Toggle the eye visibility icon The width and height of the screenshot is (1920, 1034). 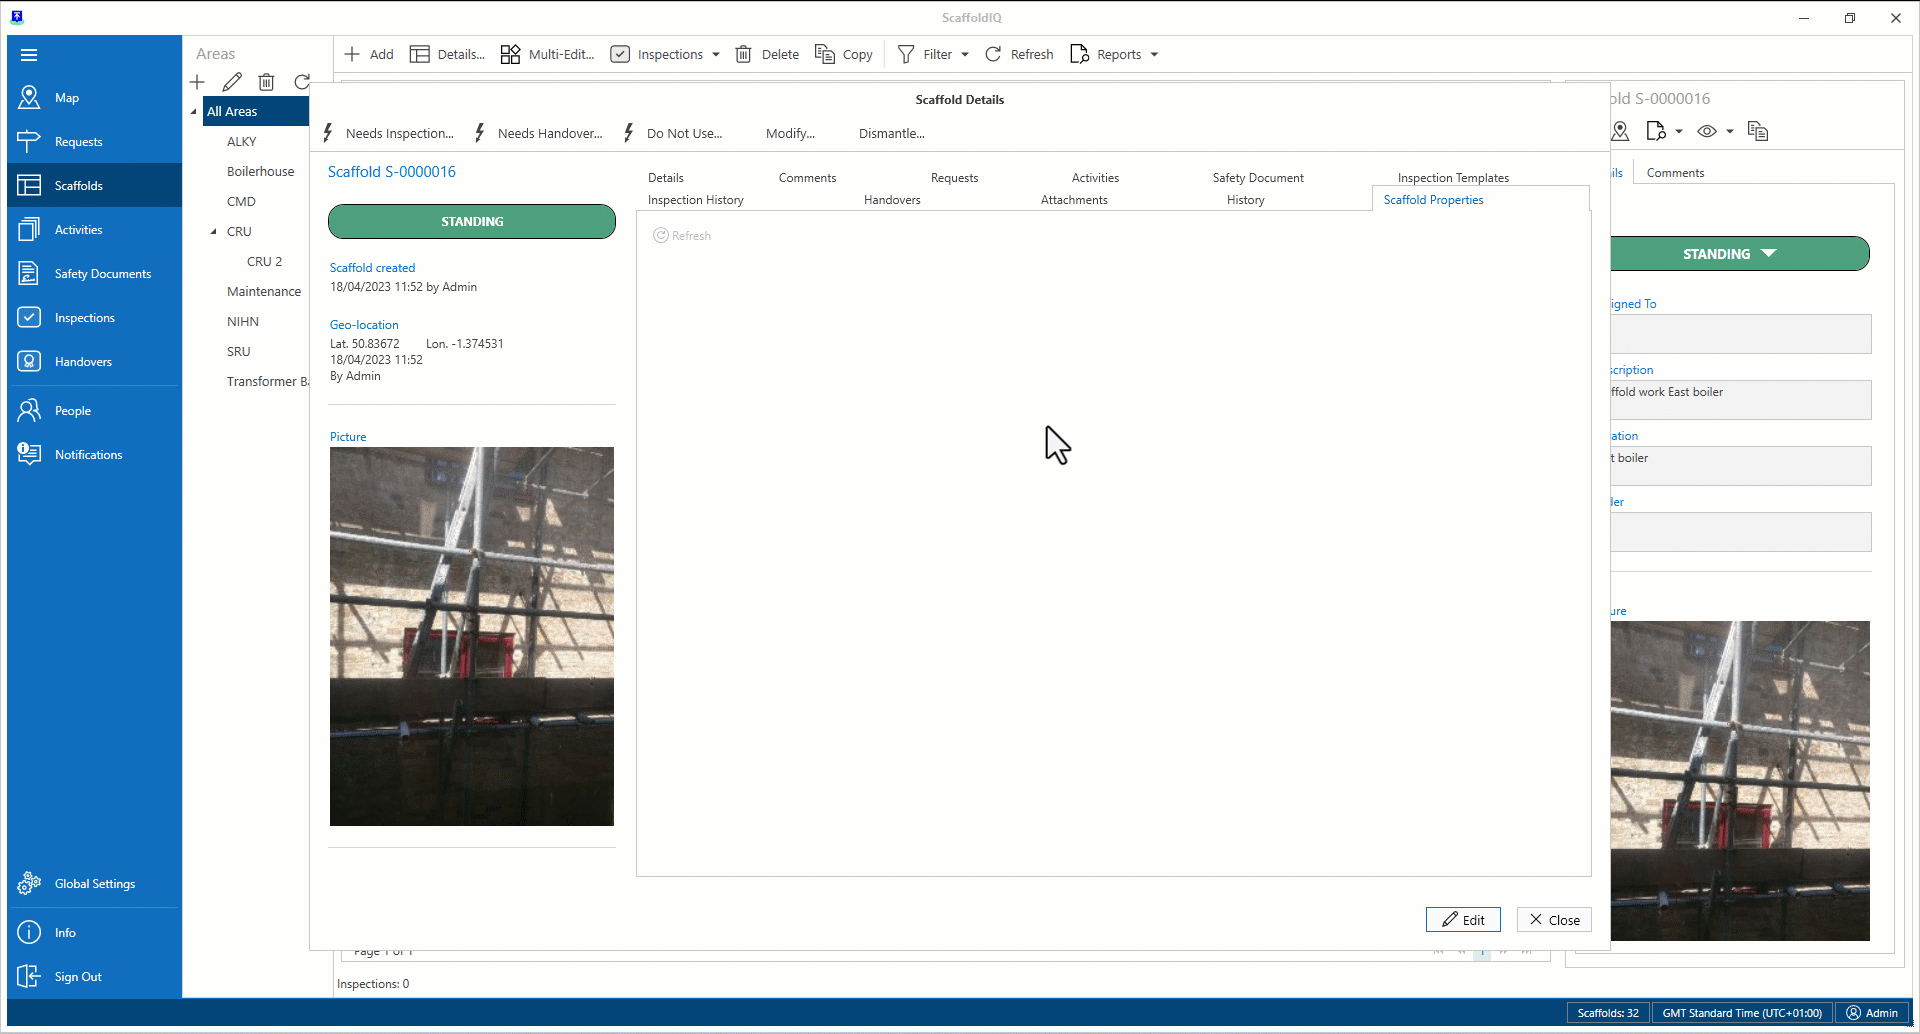1707,131
